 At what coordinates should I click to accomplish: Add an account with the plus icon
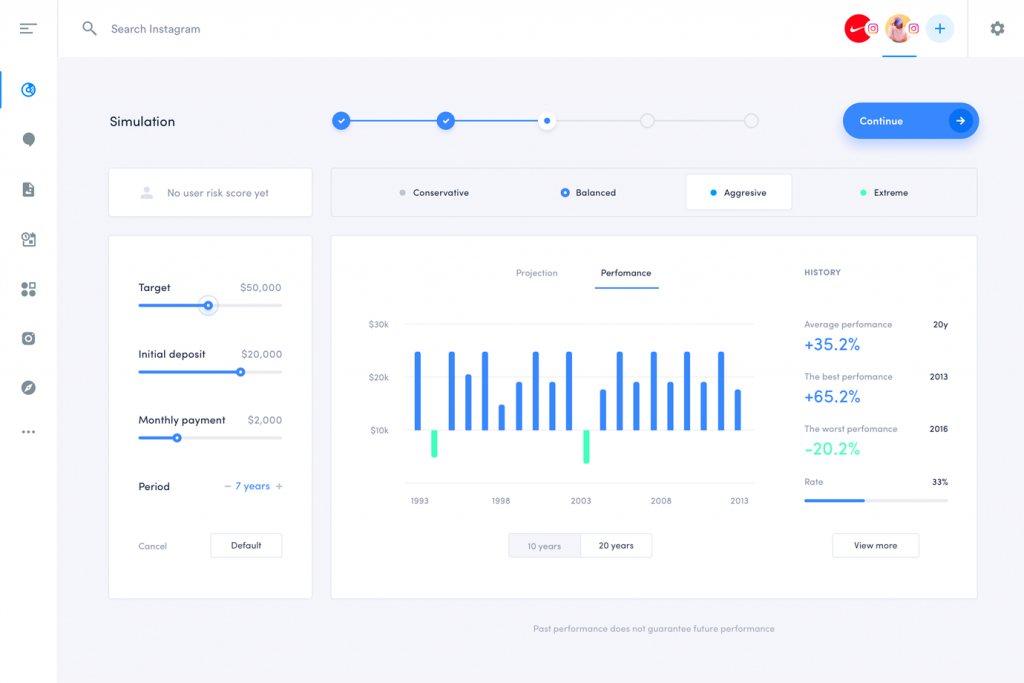(940, 29)
